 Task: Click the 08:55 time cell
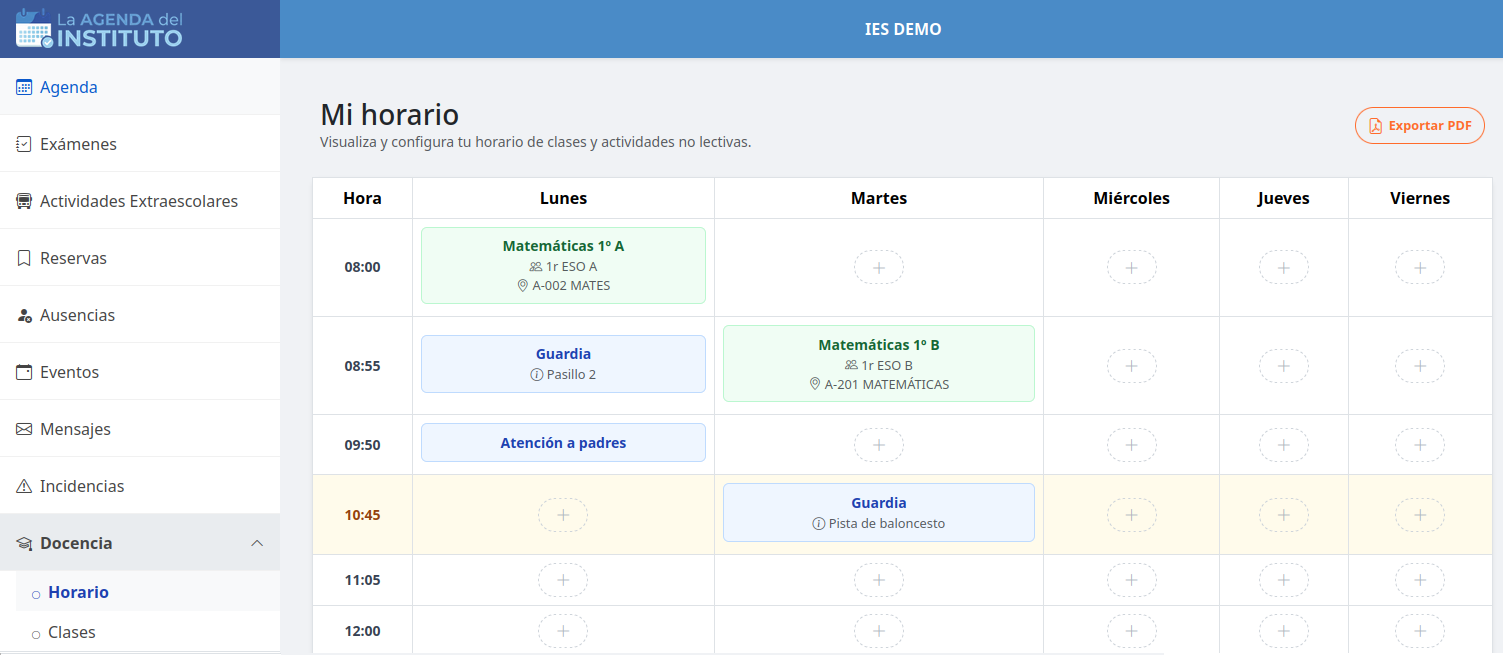click(x=362, y=366)
